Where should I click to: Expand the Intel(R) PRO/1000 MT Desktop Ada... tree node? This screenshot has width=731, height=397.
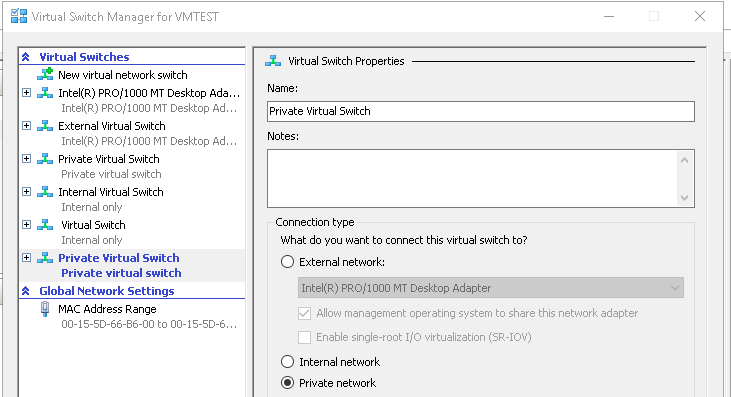coord(27,93)
